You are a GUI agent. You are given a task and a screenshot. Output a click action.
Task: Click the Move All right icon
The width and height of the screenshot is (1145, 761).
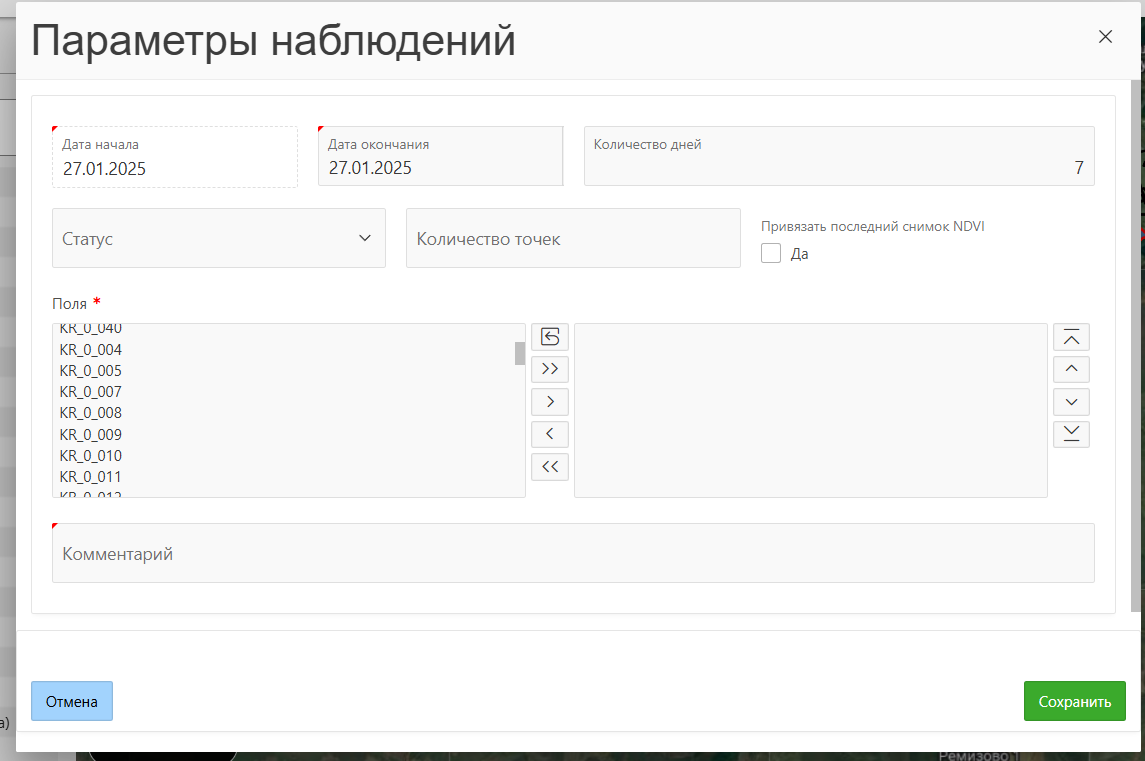549,369
